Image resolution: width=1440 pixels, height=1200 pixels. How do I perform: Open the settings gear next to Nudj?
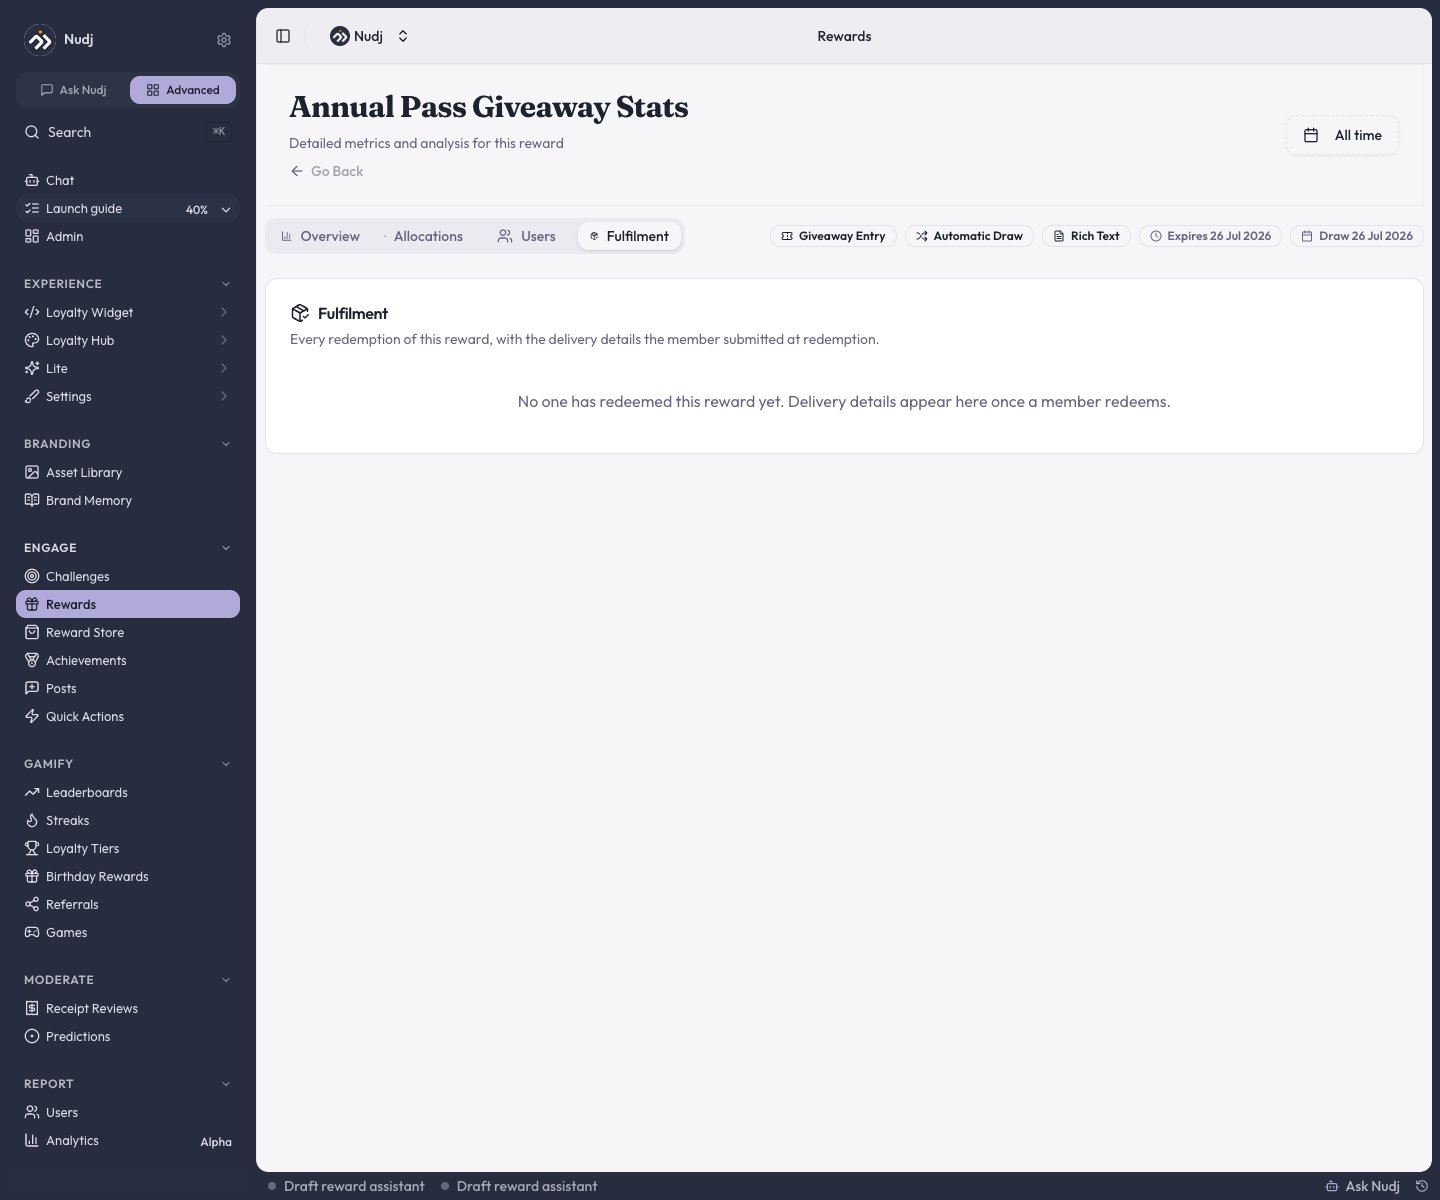pos(224,40)
